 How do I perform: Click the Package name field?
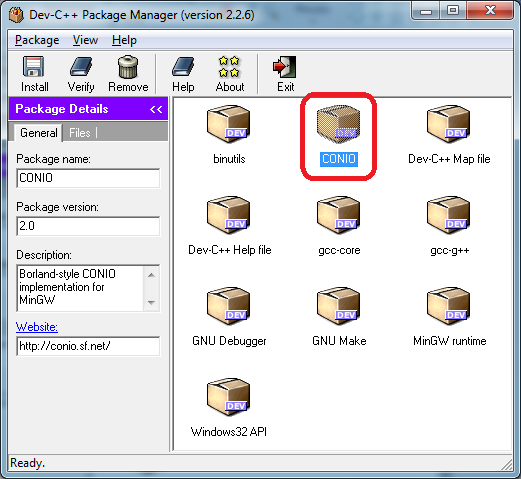pyautogui.click(x=88, y=178)
